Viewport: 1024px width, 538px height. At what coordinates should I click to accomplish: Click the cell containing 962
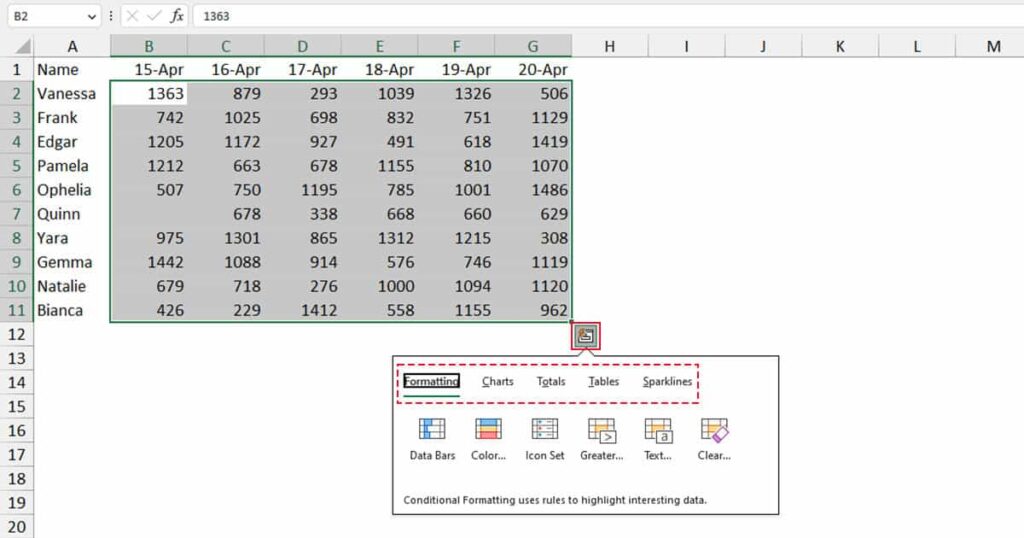coord(533,310)
